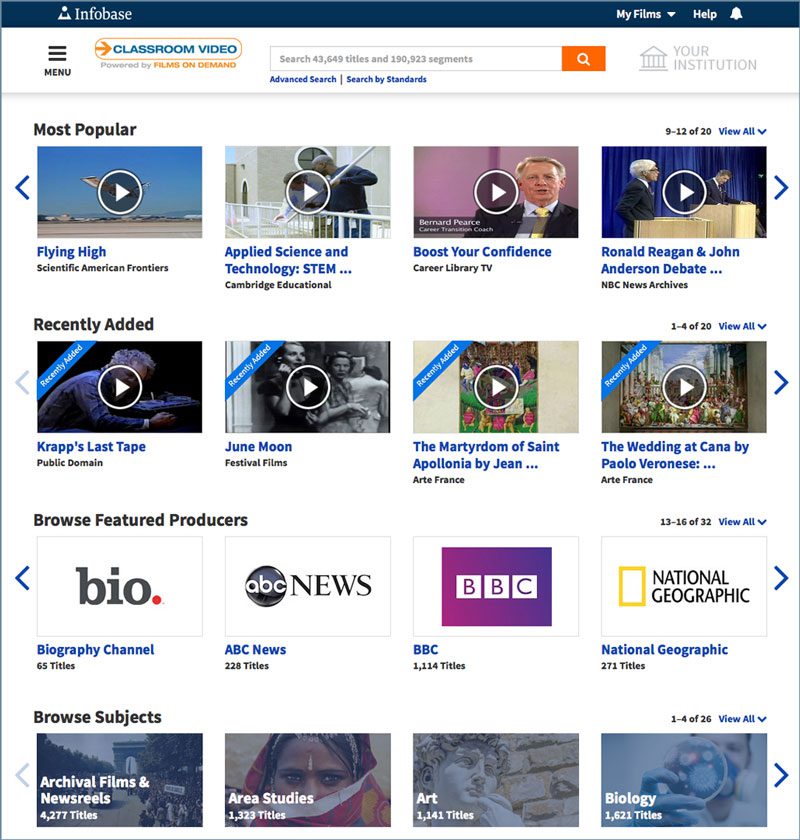Viewport: 800px width, 840px height.
Task: Show next Browse Subjects arrow
Action: (781, 775)
